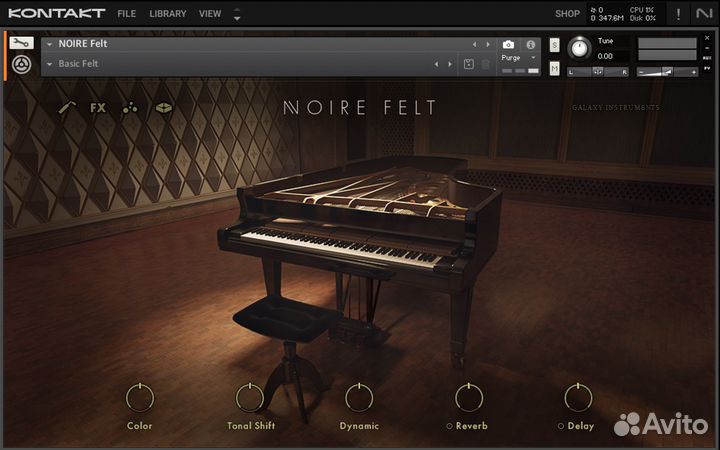This screenshot has width=720, height=450.
Task: Select next NOIRE Felt instrument arrow
Action: [x=488, y=45]
